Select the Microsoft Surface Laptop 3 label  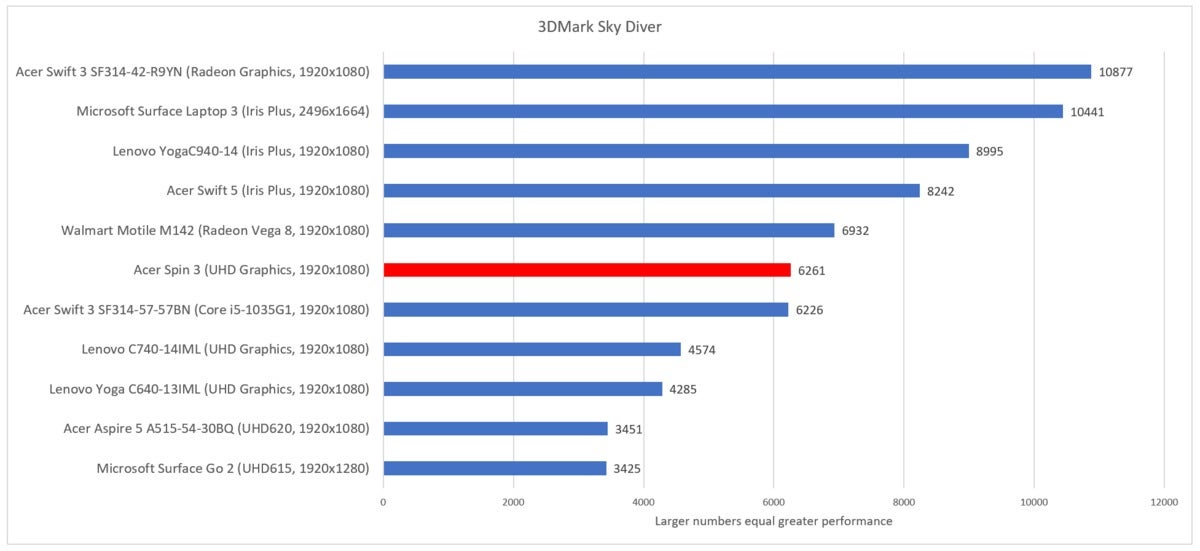coord(223,111)
